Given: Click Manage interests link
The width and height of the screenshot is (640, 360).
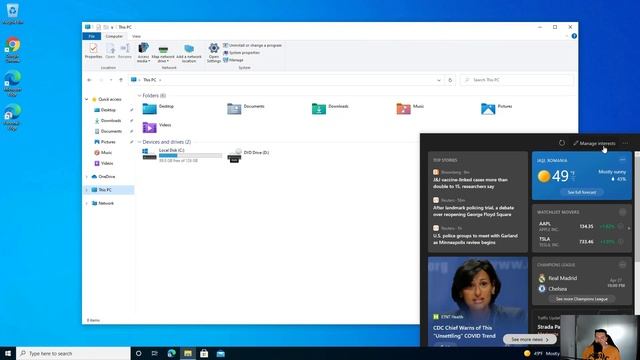Looking at the screenshot, I should (594, 143).
